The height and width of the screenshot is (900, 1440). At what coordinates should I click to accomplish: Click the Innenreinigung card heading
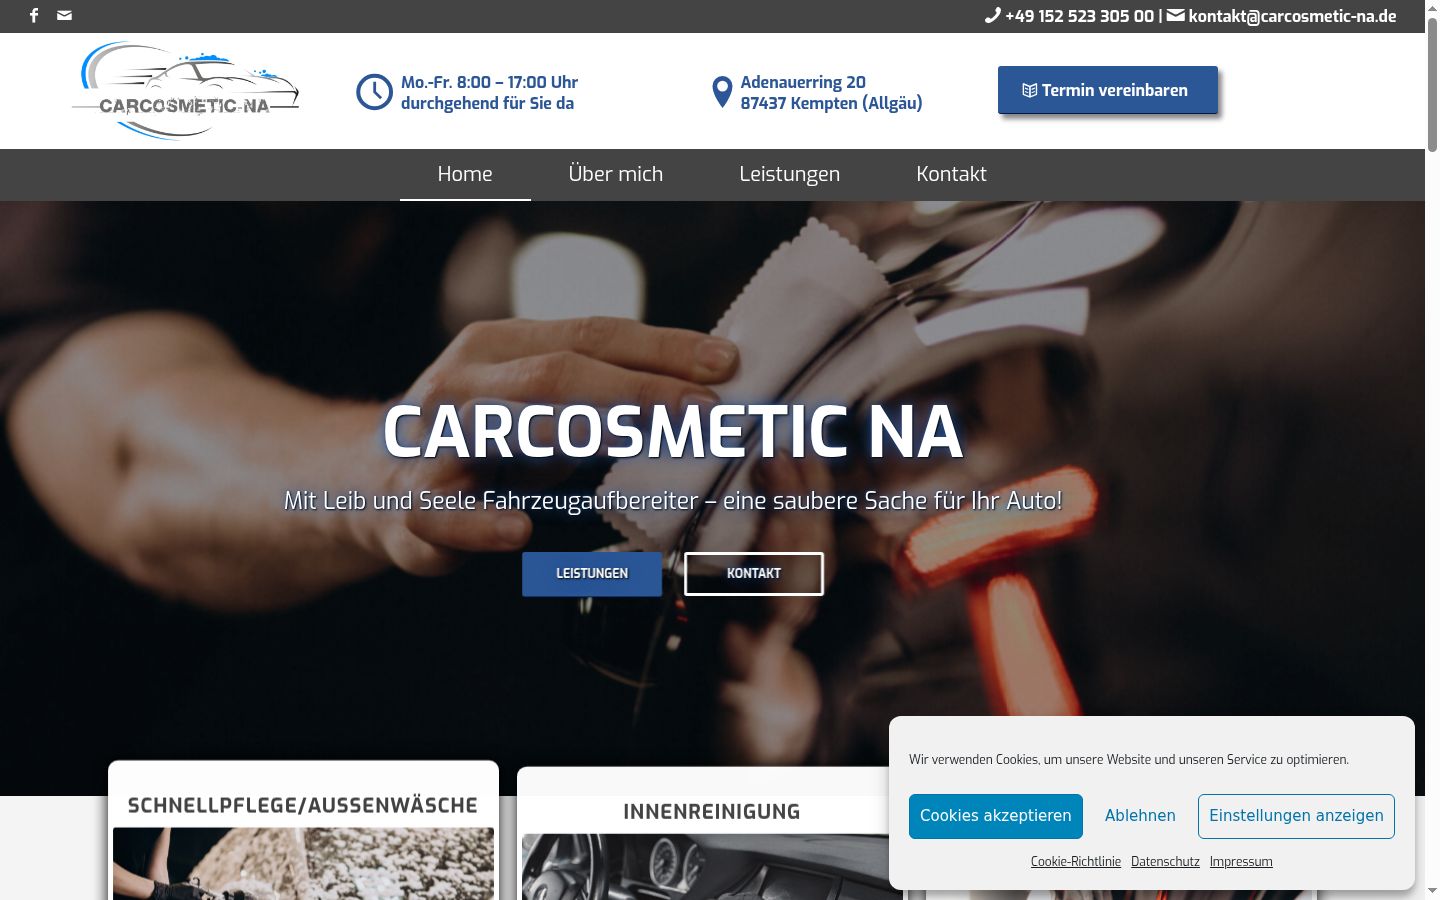point(712,812)
